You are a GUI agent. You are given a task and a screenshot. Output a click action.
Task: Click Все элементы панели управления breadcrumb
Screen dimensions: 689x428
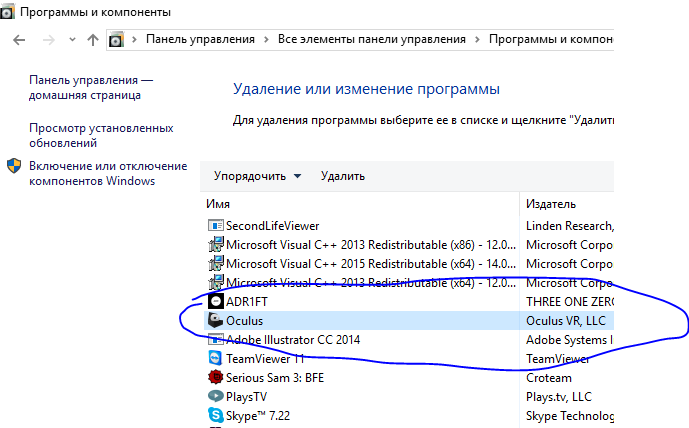tap(372, 39)
